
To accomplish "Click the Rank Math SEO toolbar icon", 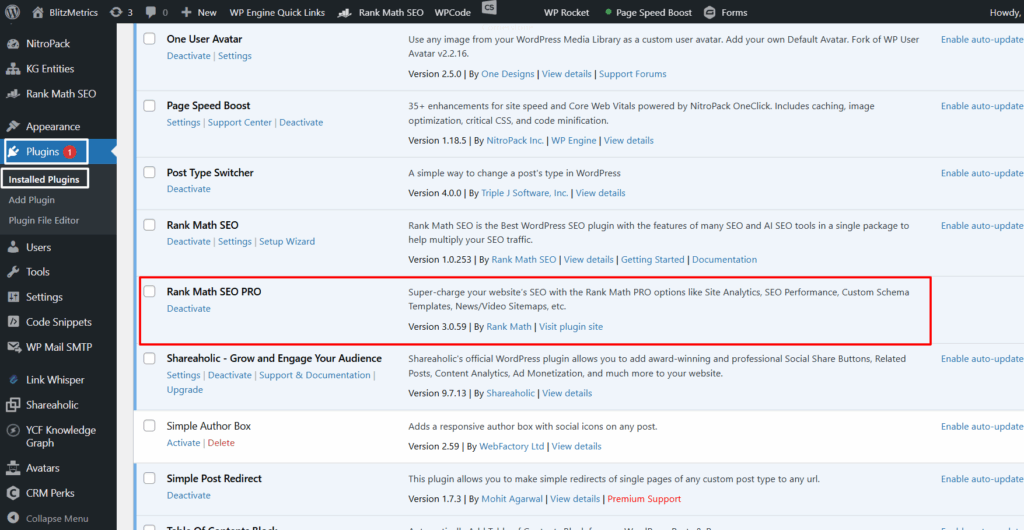I will (346, 12).
